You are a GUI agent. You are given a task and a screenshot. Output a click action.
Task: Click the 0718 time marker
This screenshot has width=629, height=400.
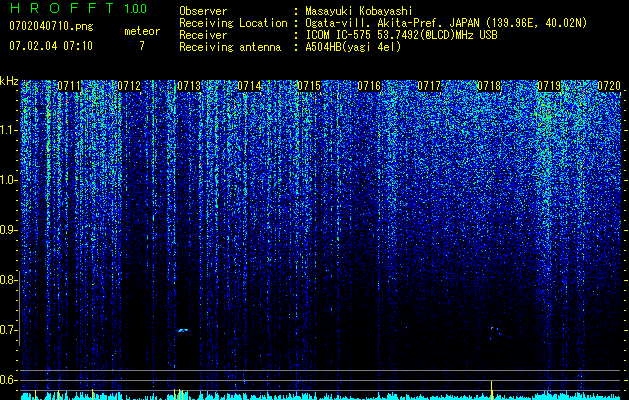click(x=489, y=86)
